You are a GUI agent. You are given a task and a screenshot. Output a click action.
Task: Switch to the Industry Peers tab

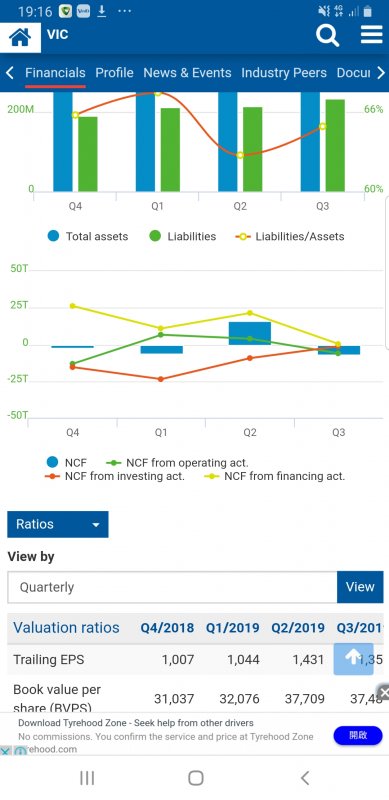284,73
